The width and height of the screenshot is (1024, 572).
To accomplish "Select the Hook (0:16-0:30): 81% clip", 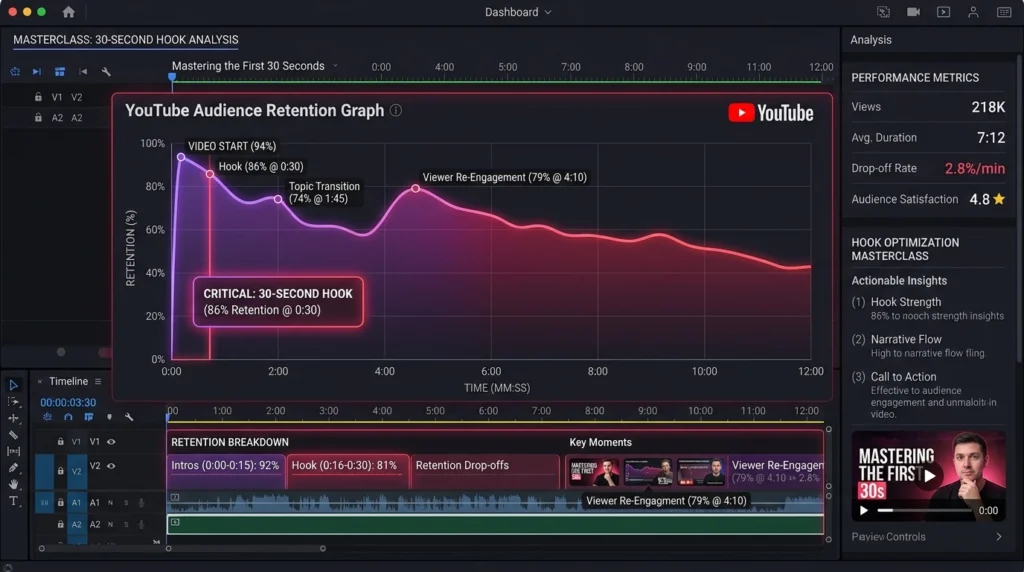I will [347, 471].
